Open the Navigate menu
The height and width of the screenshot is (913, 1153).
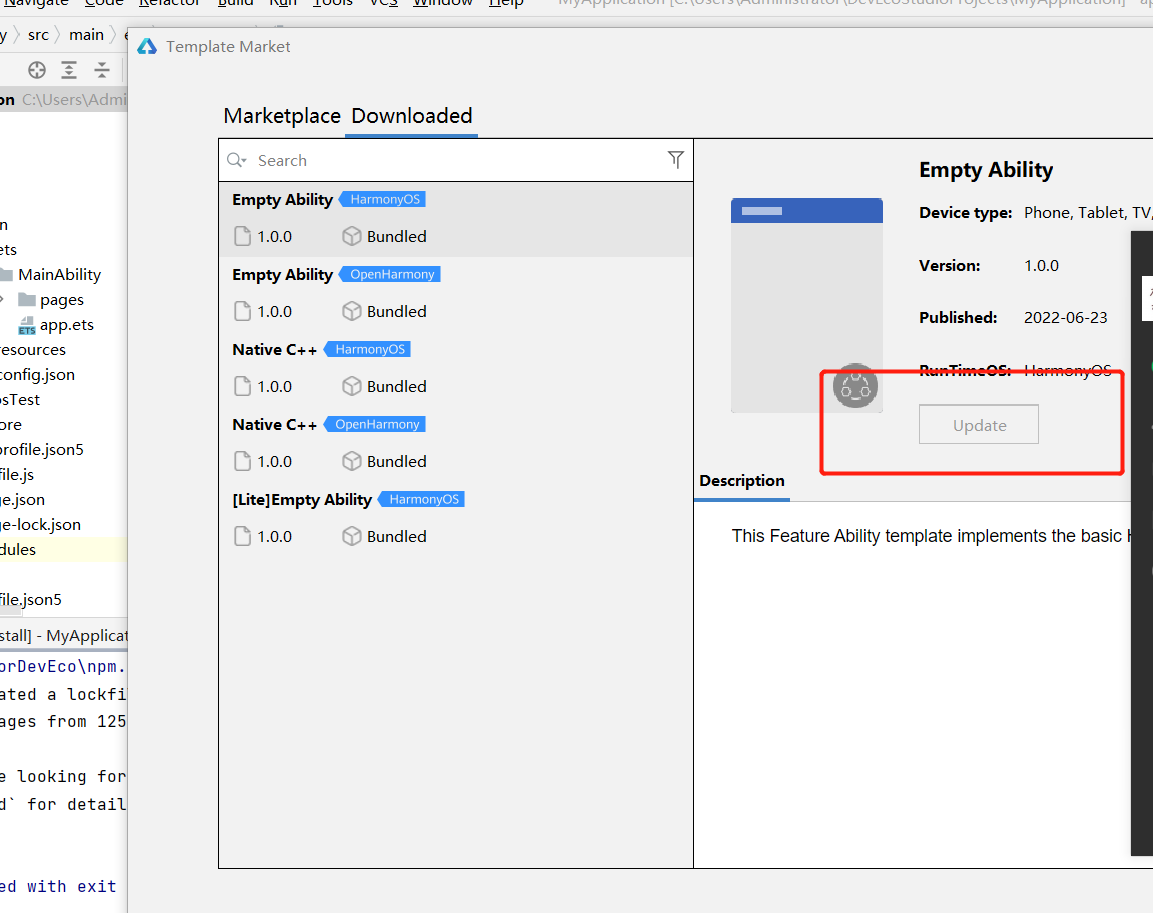click(x=36, y=3)
